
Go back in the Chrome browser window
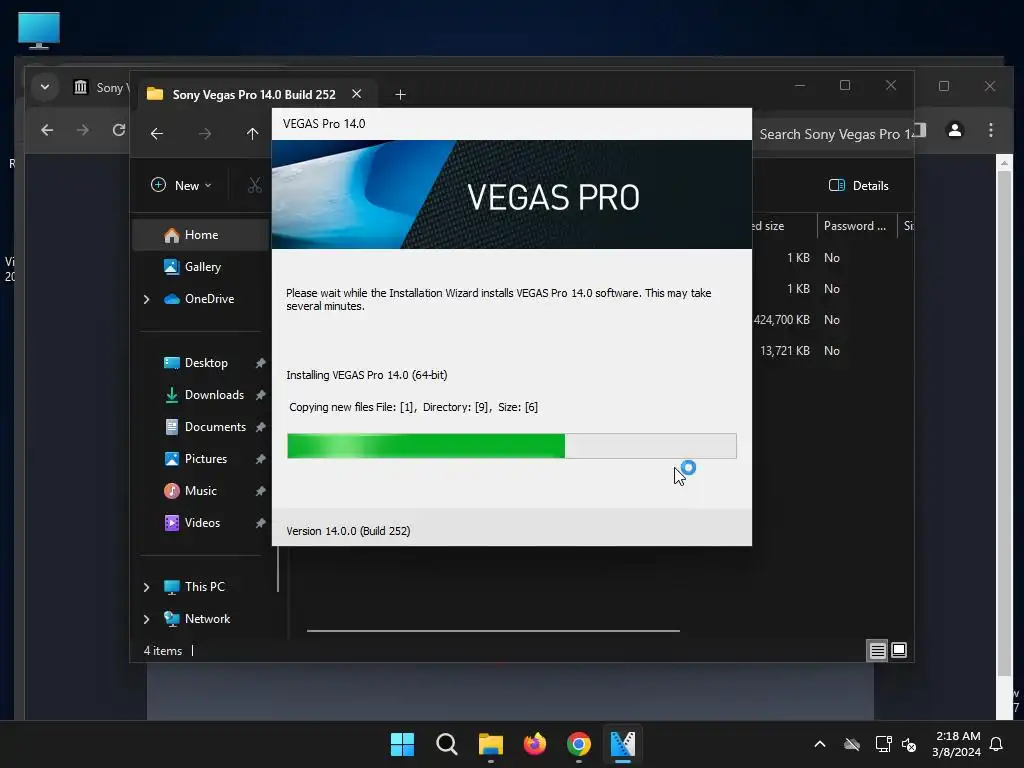pos(47,130)
